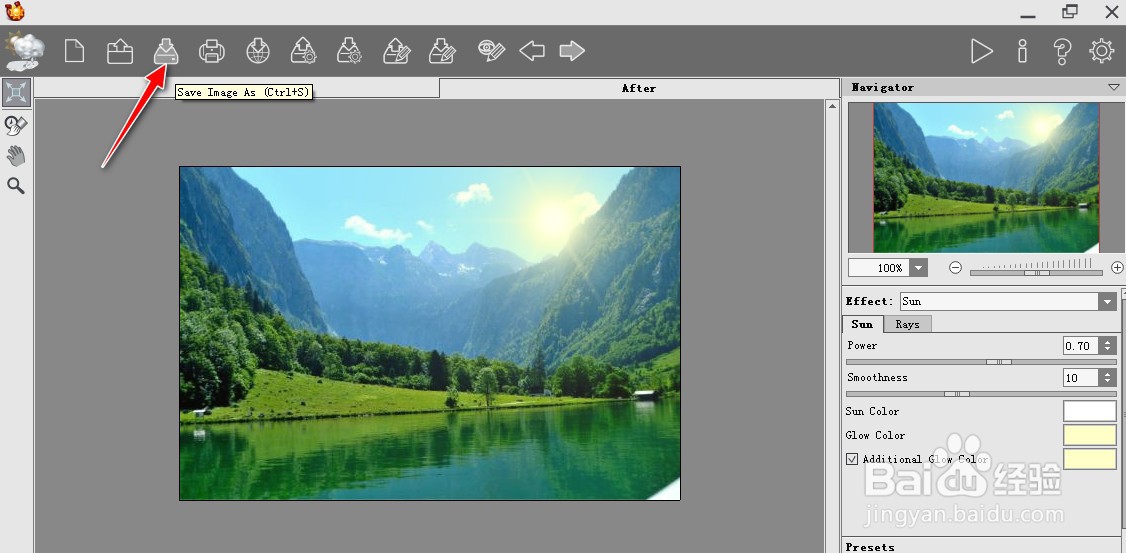Click the landscape image on the canvas
This screenshot has width=1126, height=553.
click(429, 333)
